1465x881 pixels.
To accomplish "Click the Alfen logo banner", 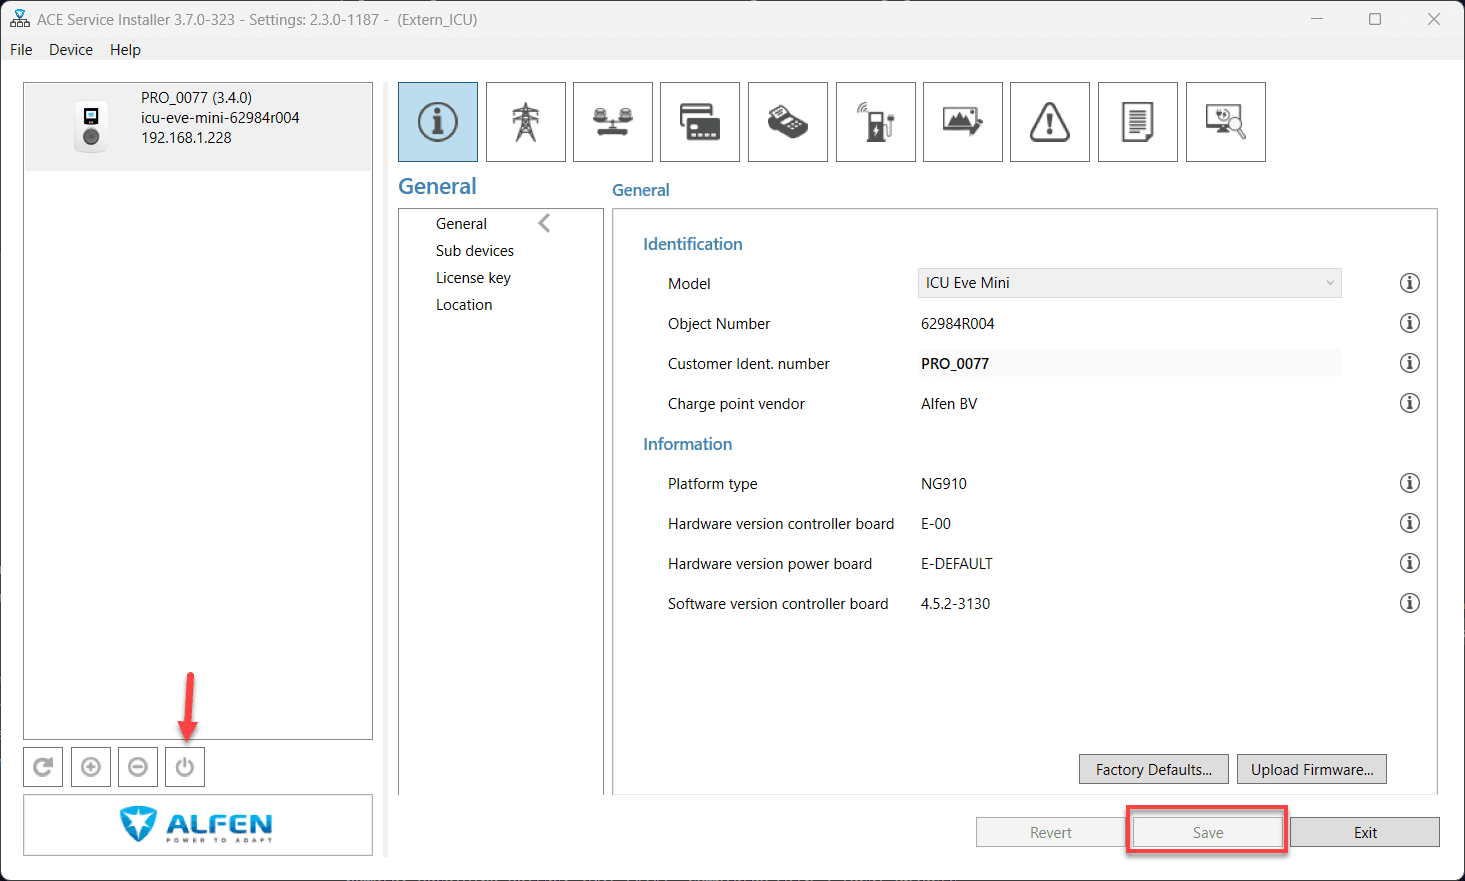I will (x=198, y=825).
